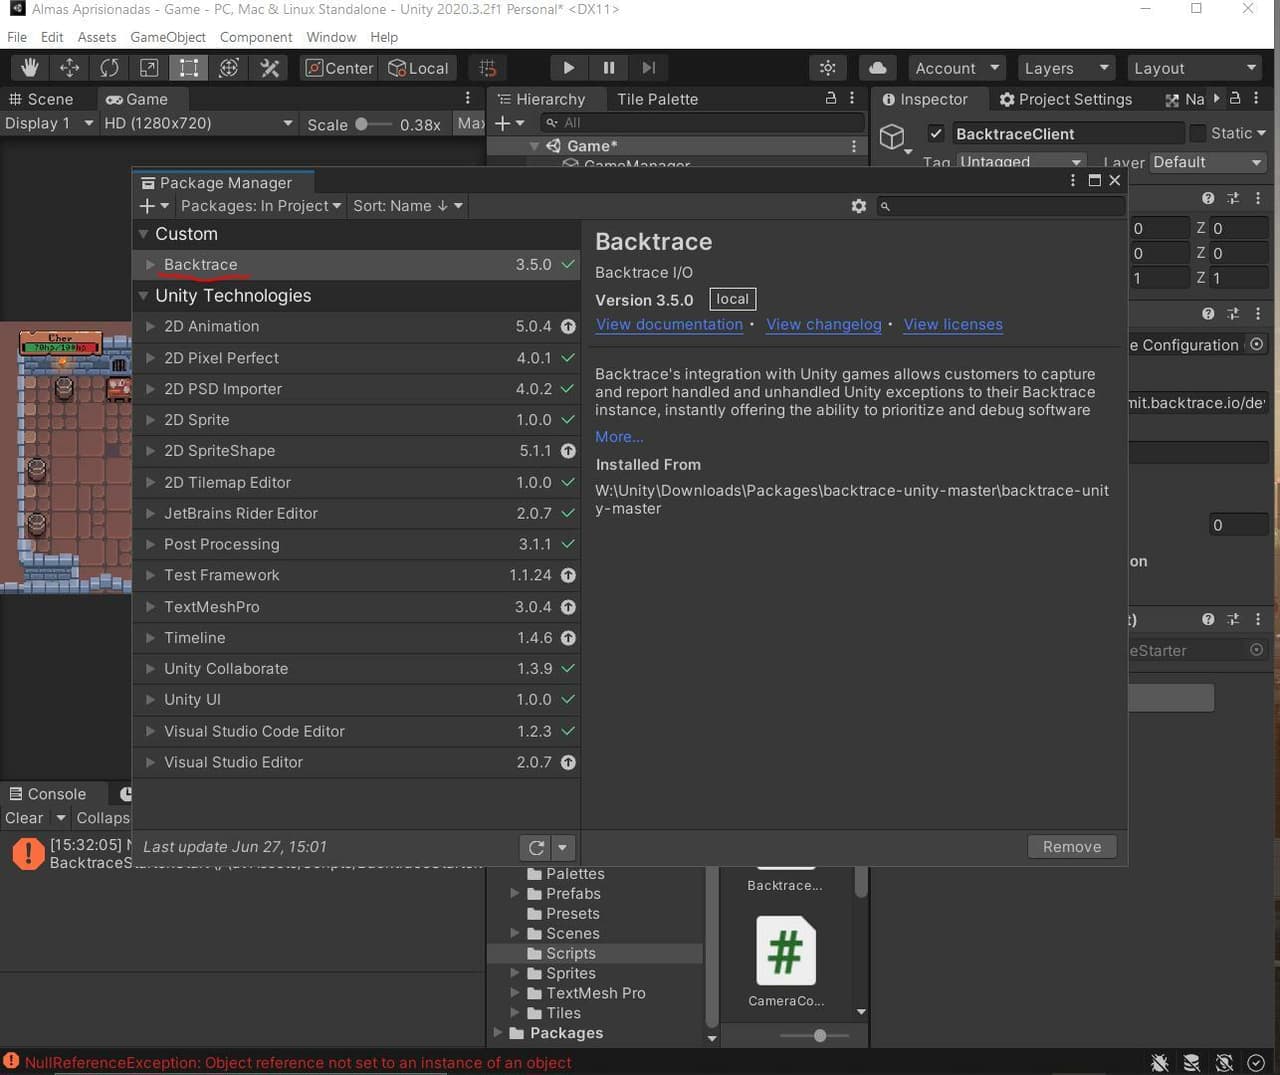The height and width of the screenshot is (1075, 1280).
Task: Click update arrow for Visual Studio Editor
Action: tap(568, 762)
